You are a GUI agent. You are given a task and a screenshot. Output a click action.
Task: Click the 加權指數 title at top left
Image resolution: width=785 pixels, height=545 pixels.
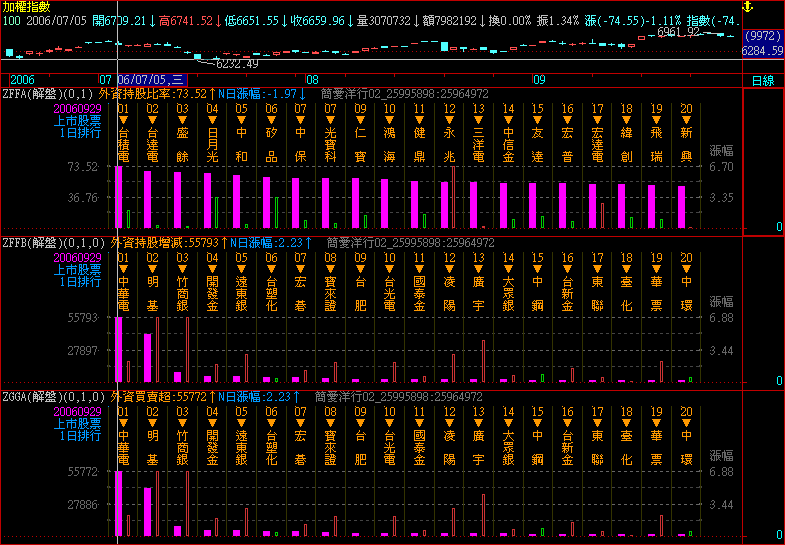pos(26,6)
